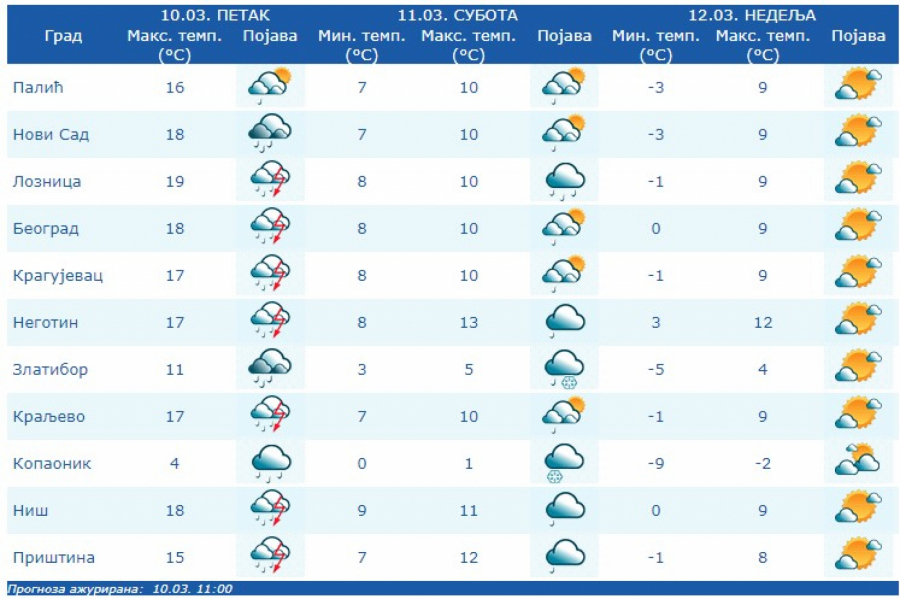Image resolution: width=900 pixels, height=599 pixels.
Task: Click the 12.03. НЕДЕЉА column header
Action: pyautogui.click(x=751, y=16)
